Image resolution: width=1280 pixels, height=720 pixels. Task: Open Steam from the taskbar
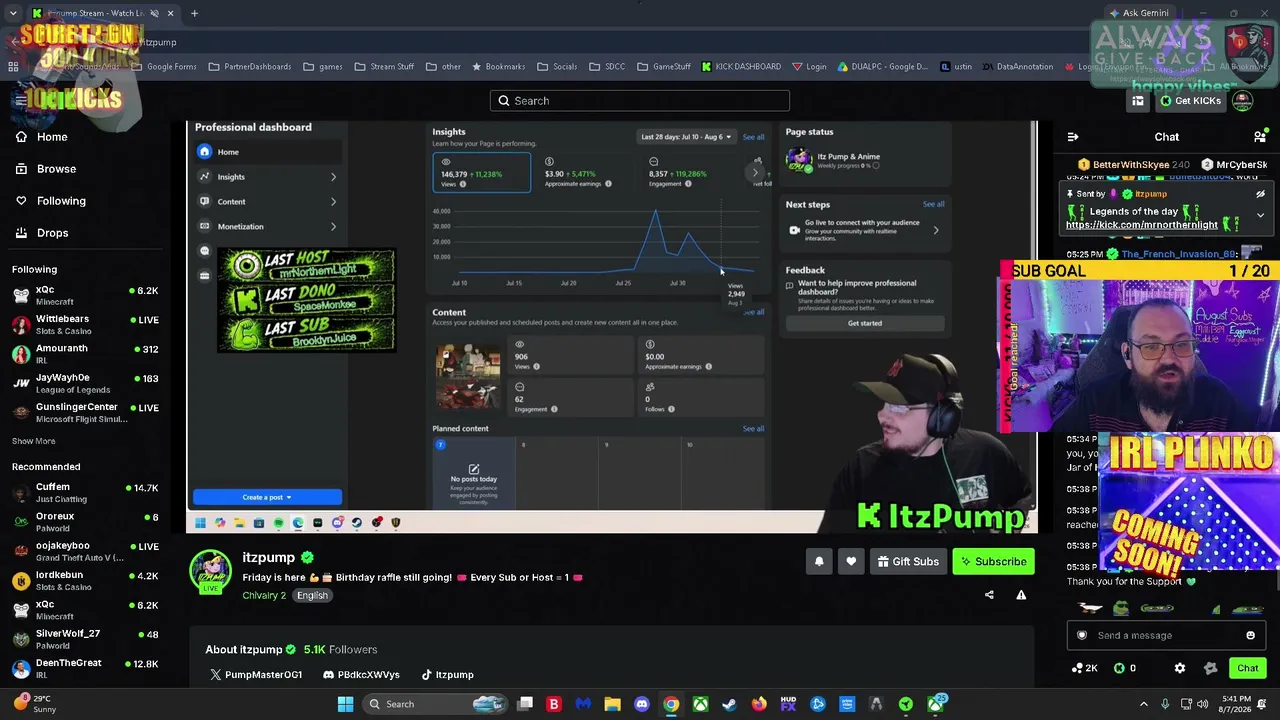click(730, 704)
